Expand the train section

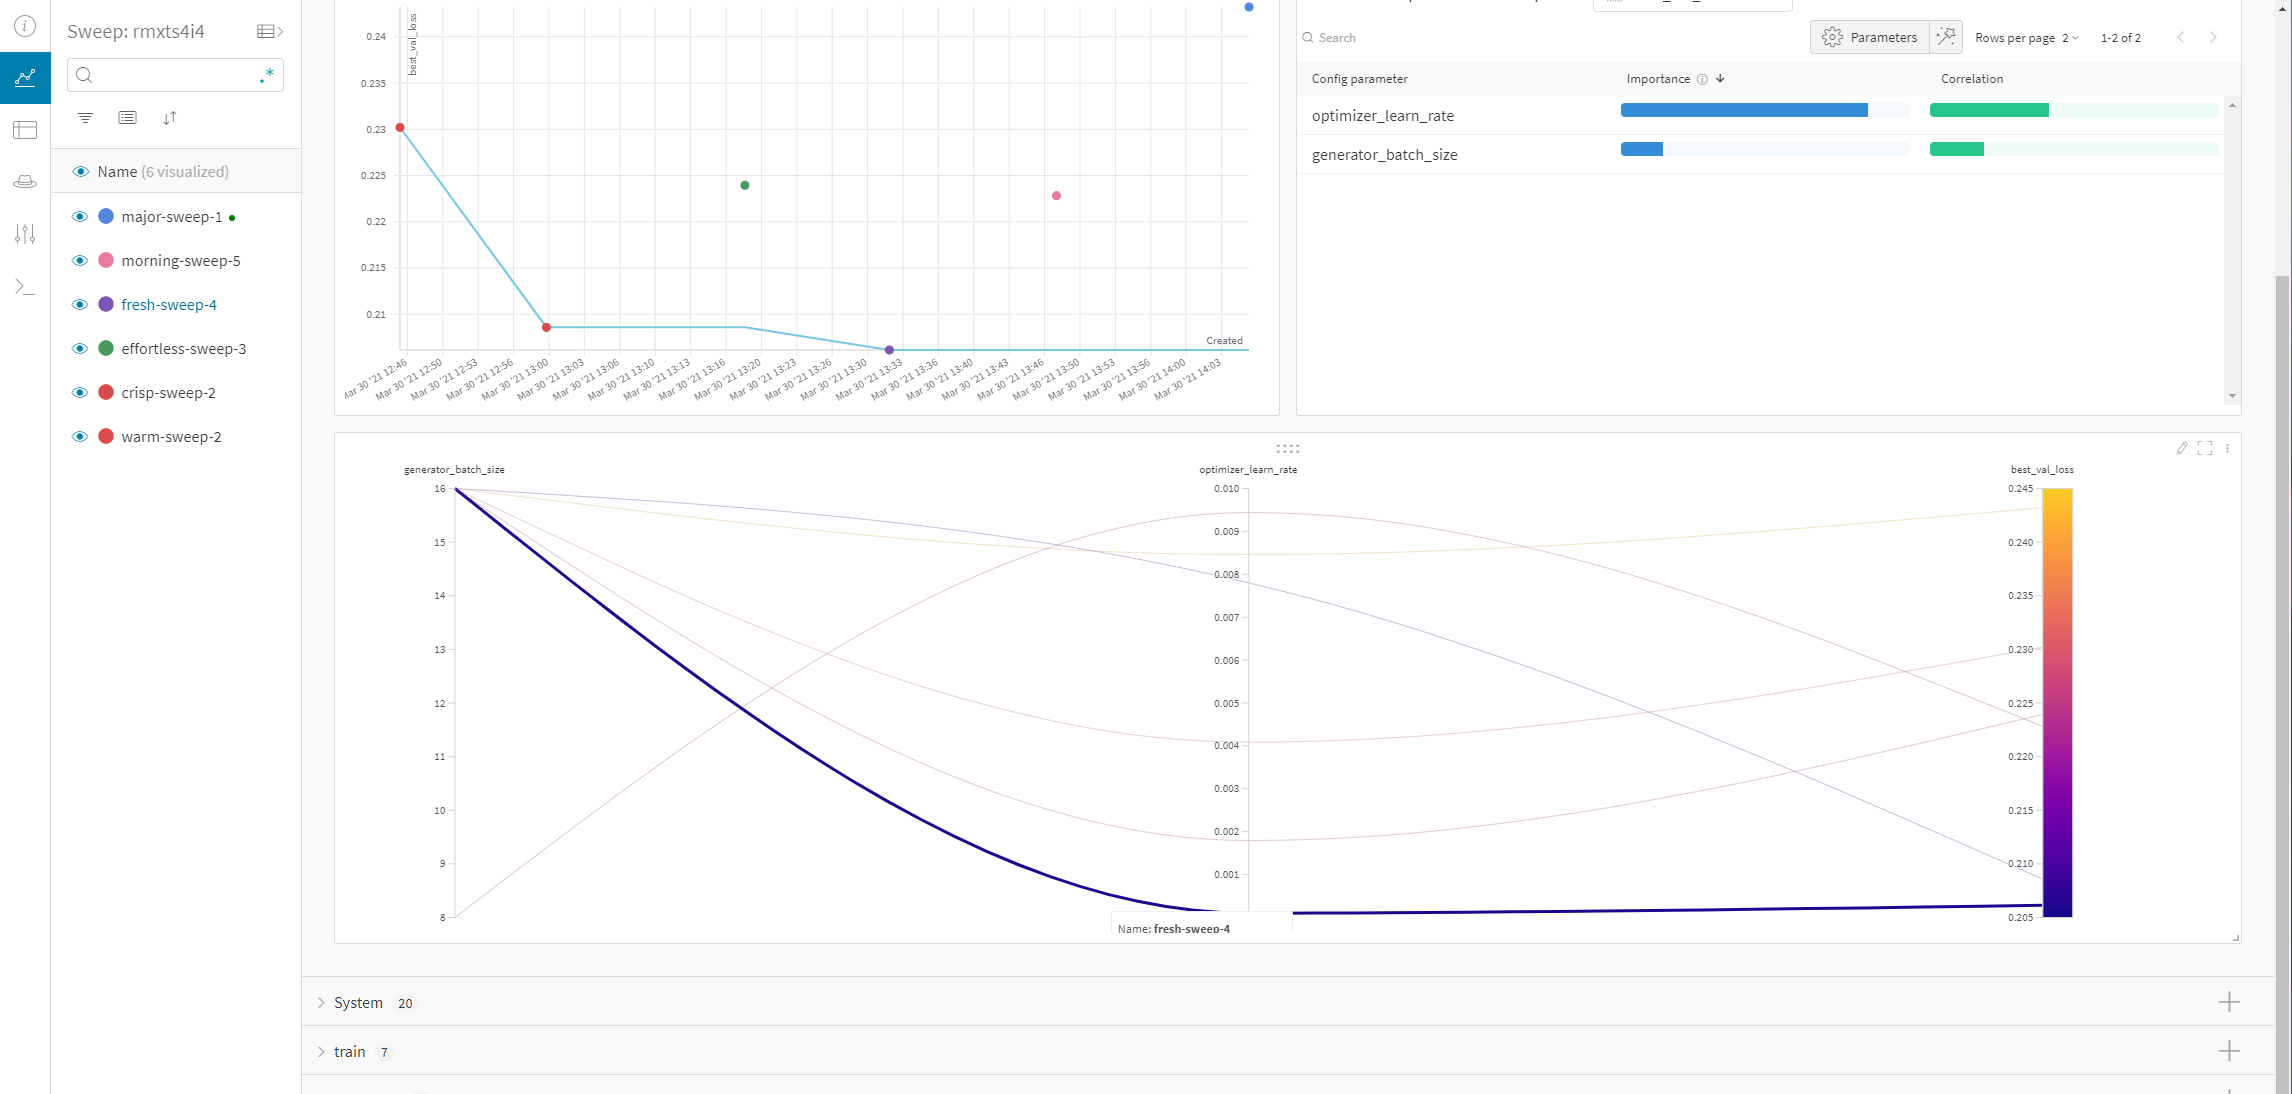(x=321, y=1051)
